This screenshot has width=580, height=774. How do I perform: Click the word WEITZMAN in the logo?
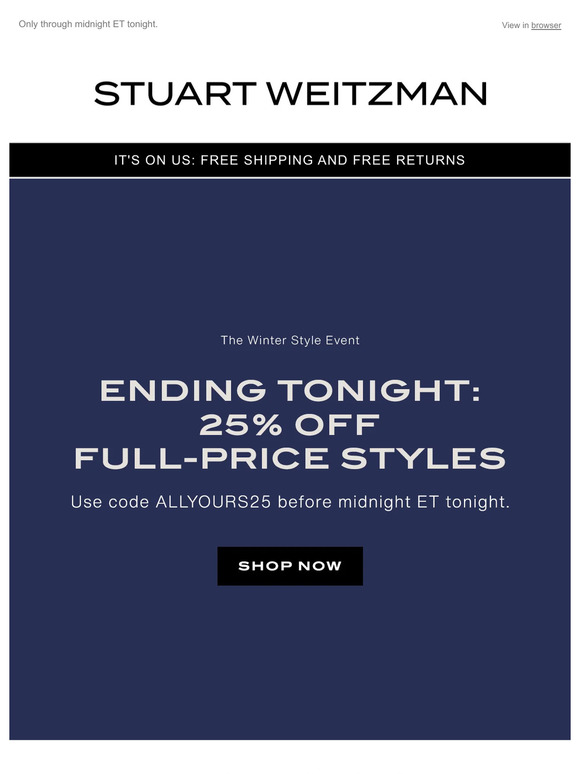tap(377, 94)
